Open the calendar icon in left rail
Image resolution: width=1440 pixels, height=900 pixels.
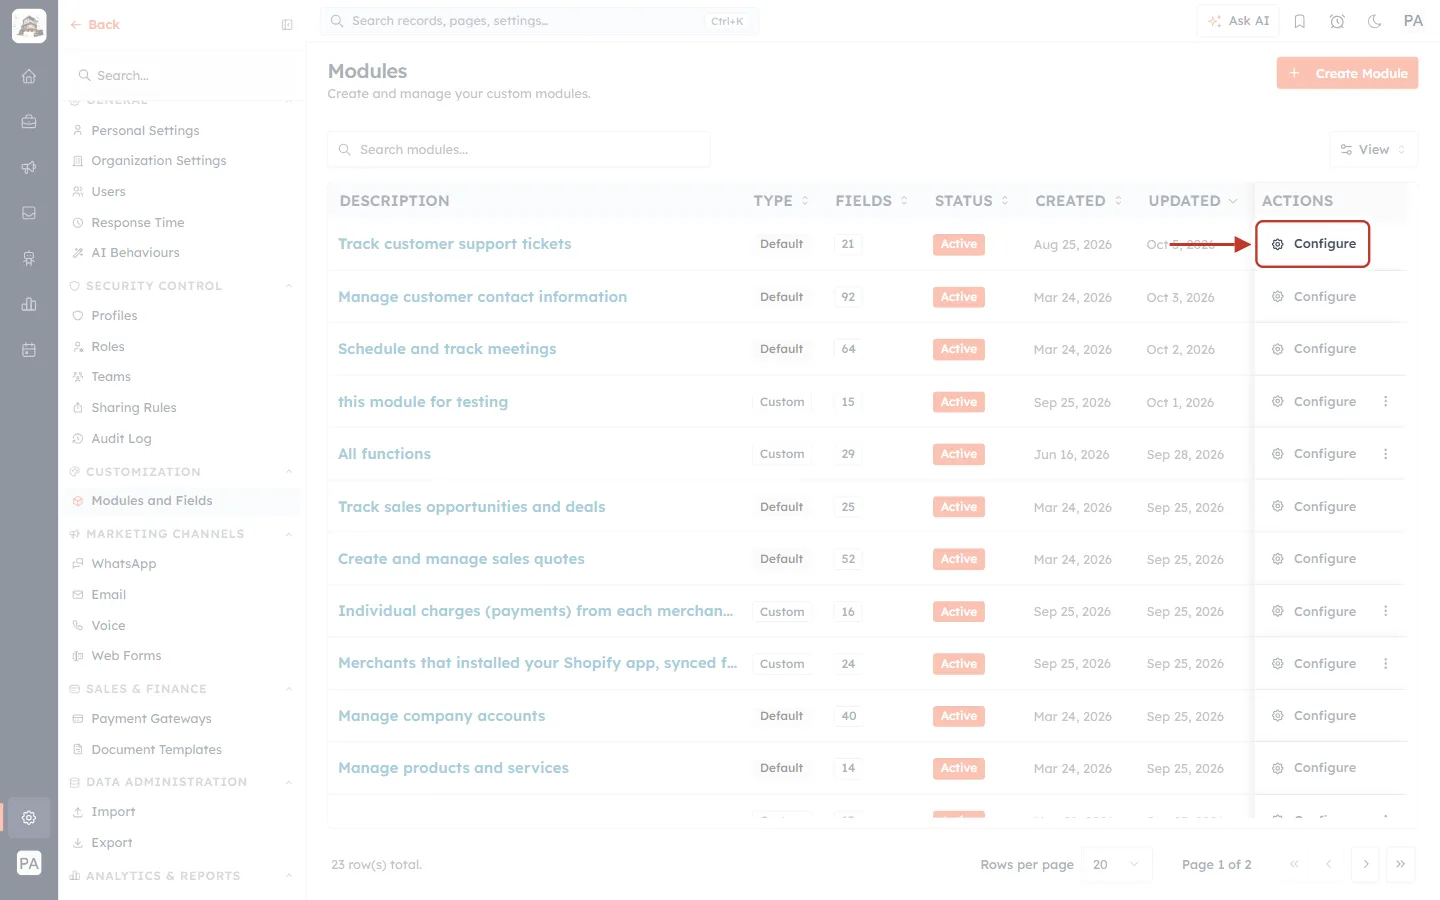click(x=29, y=350)
